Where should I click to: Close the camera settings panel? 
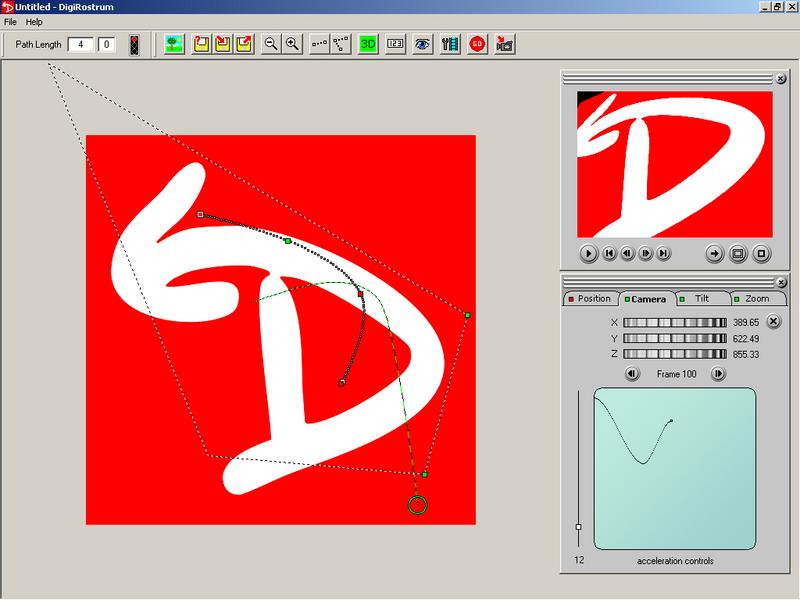(x=781, y=282)
